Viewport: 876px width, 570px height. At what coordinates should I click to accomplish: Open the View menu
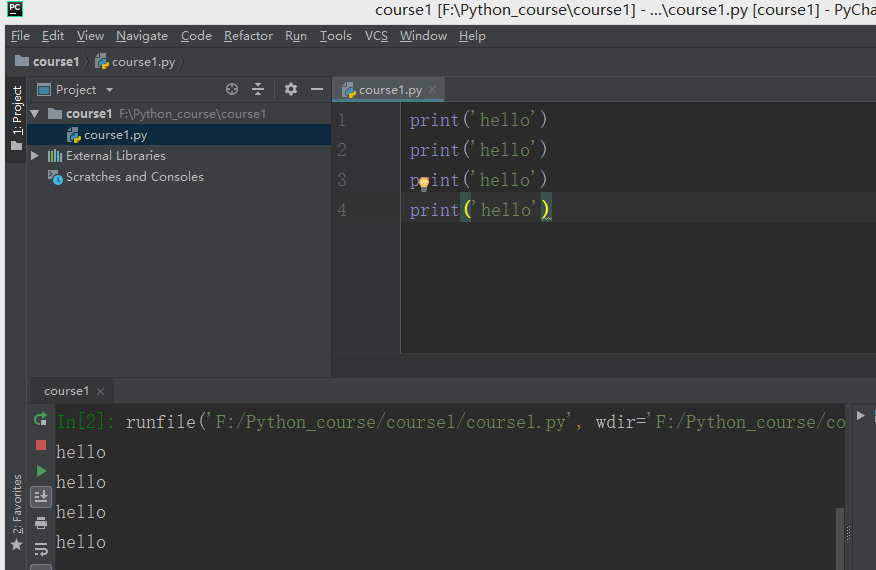(x=90, y=36)
